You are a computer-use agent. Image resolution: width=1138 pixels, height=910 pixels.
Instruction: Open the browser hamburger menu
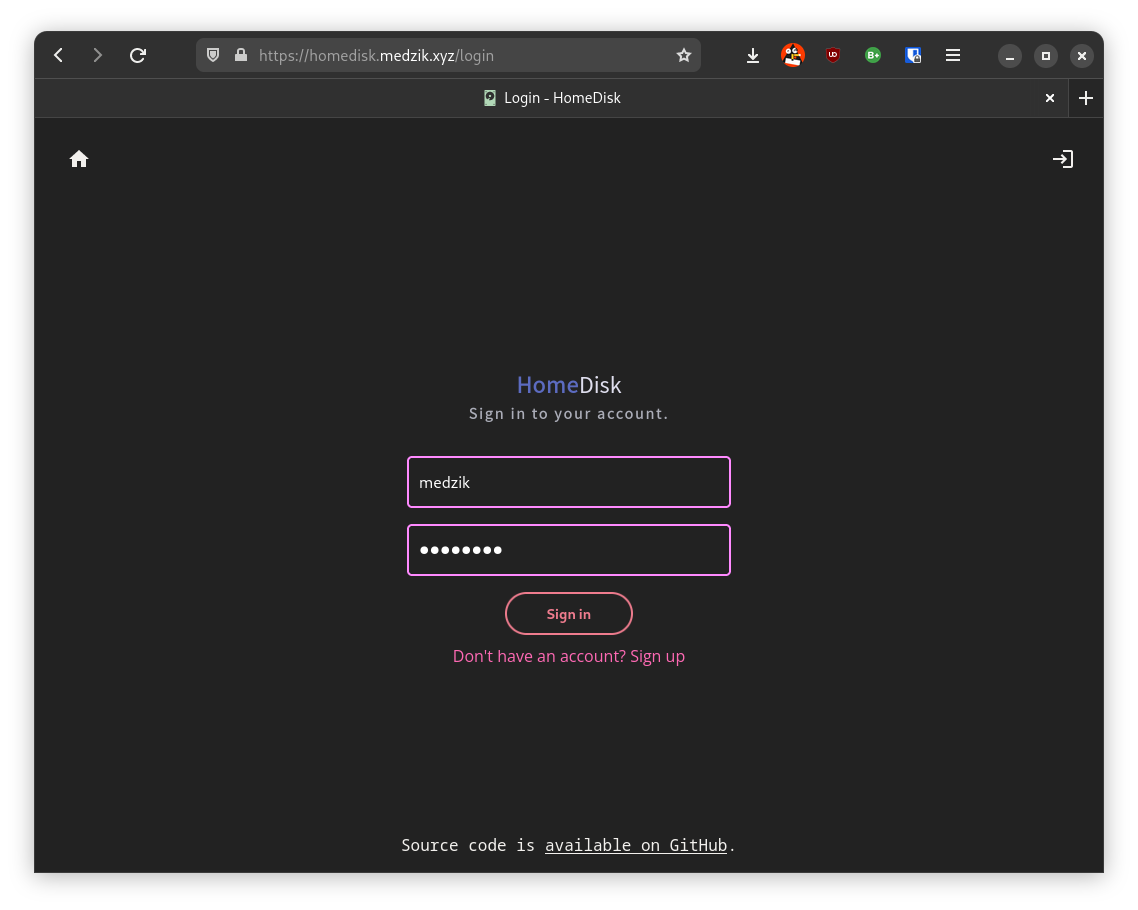tap(953, 55)
